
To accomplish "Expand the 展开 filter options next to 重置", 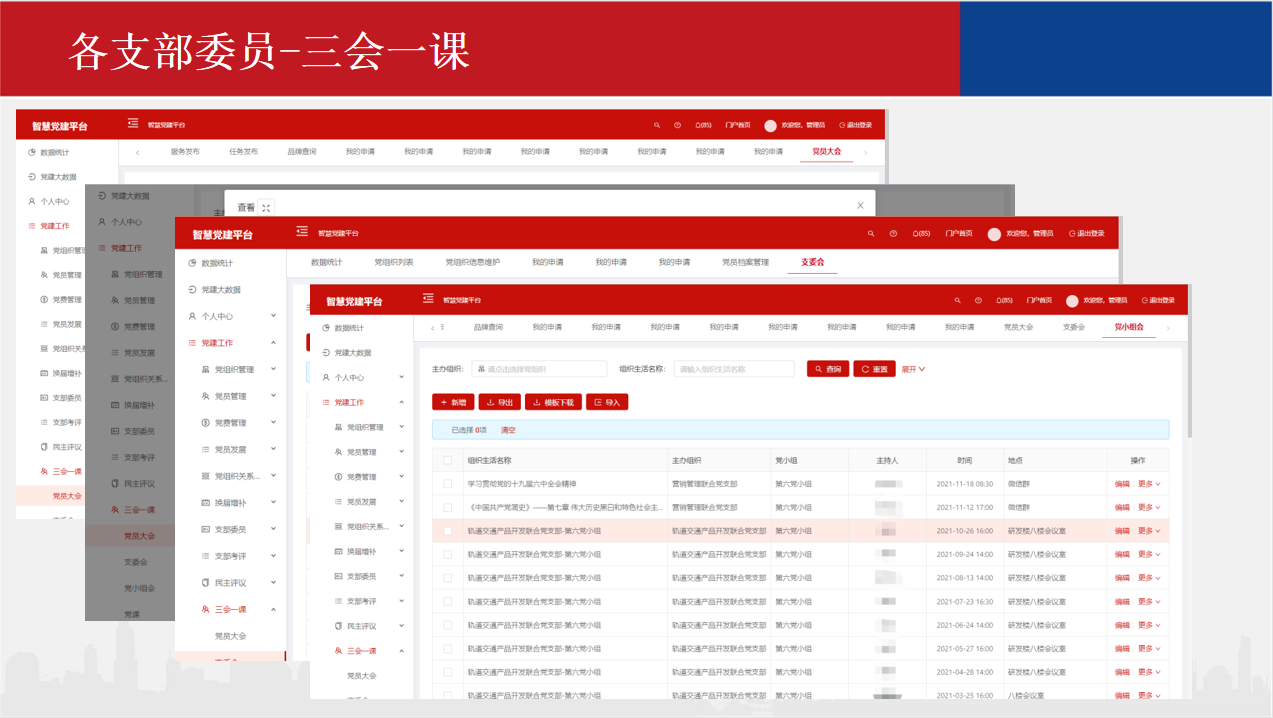I will [914, 369].
